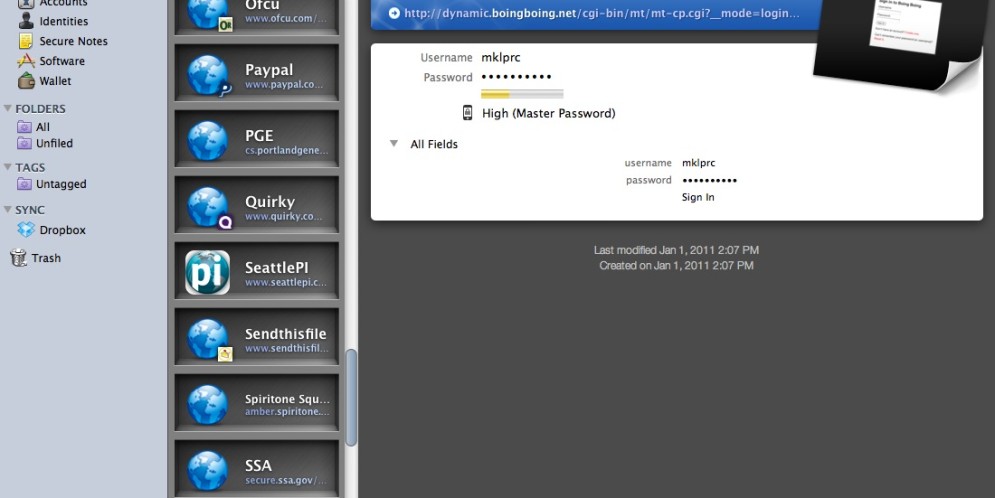This screenshot has height=498, width=995.
Task: Click the Sign In field label
Action: [698, 197]
